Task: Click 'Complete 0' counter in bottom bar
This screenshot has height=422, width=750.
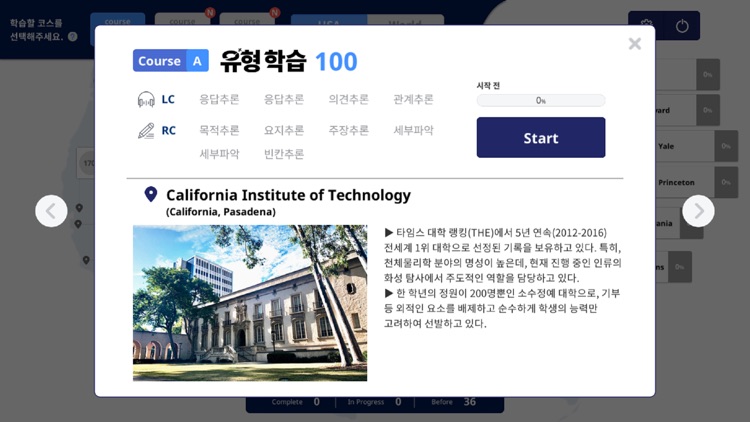Action: (296, 402)
